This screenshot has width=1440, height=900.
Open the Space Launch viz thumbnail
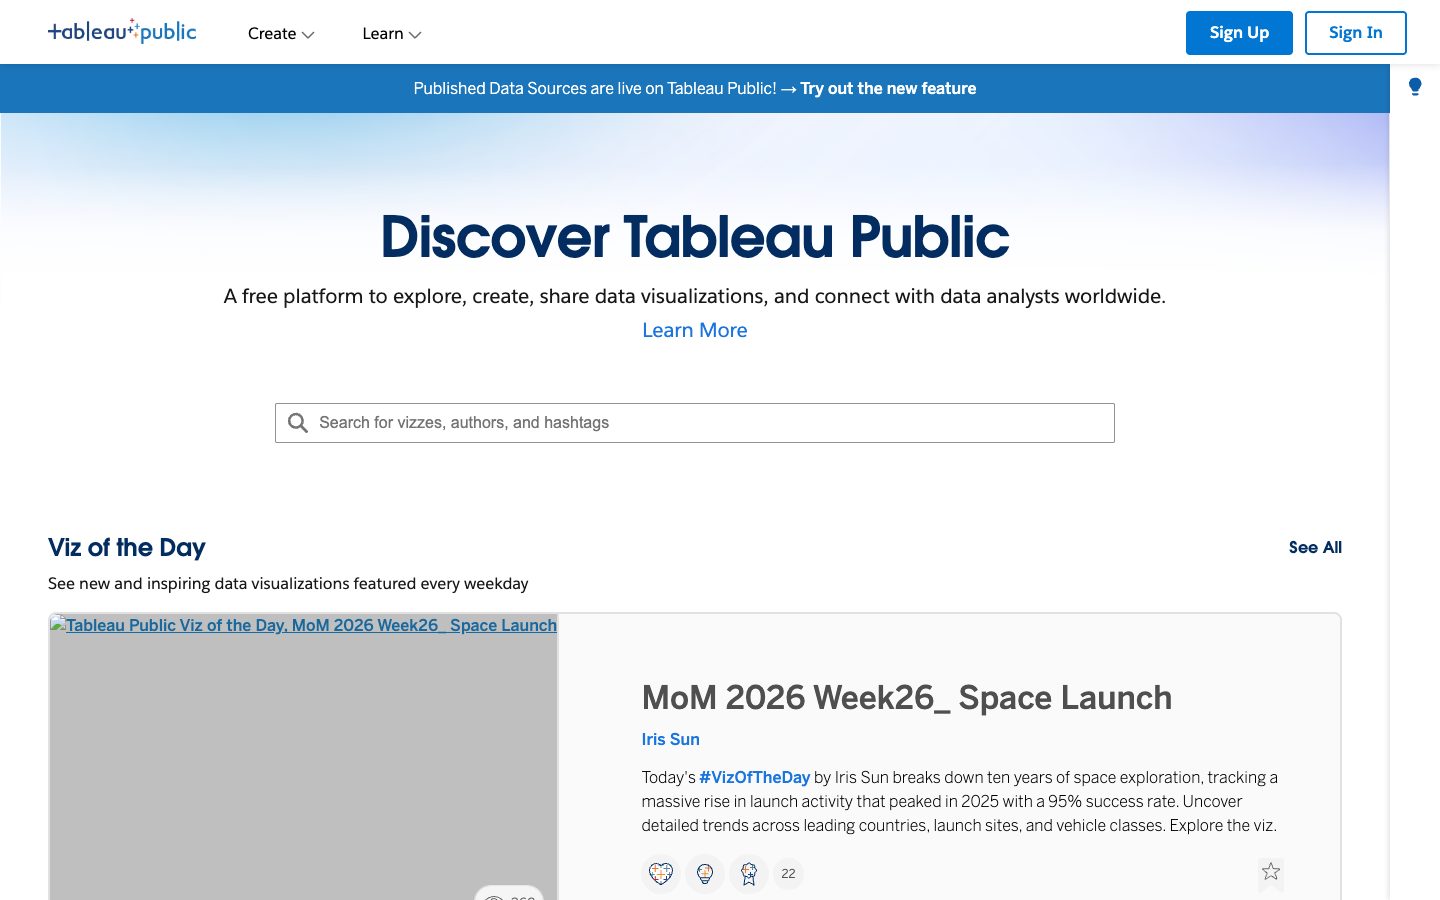click(303, 757)
